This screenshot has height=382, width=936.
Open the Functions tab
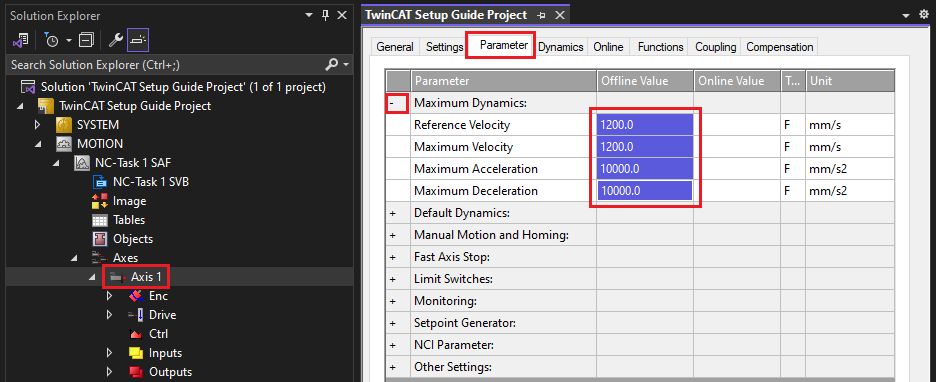pyautogui.click(x=660, y=47)
